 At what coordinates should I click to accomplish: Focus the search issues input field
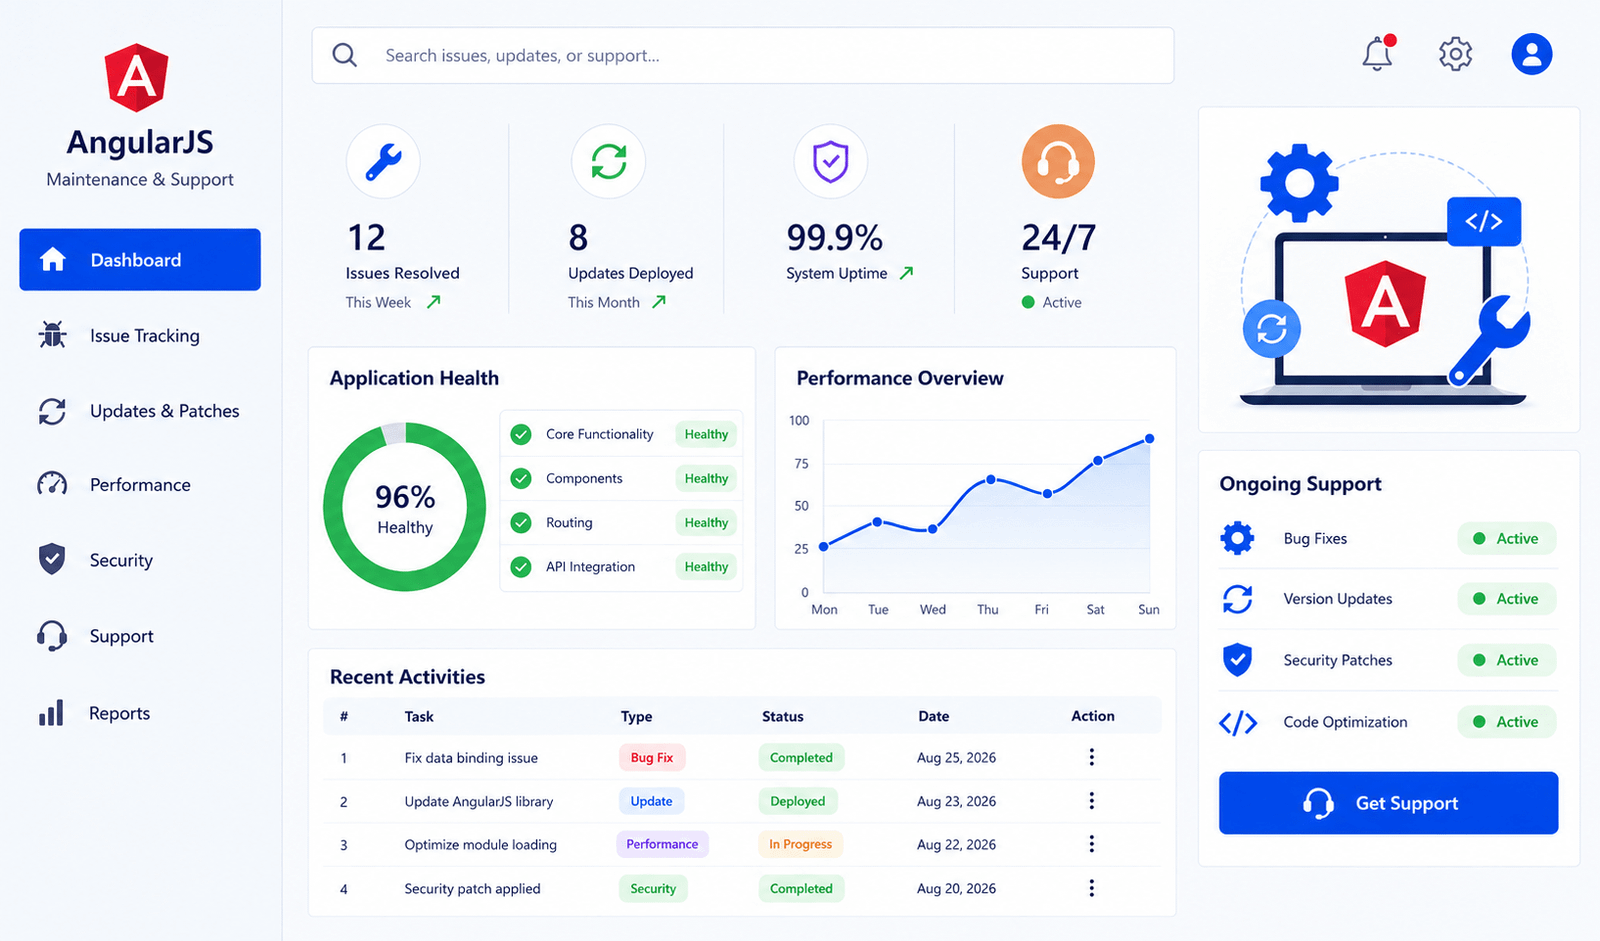coord(743,55)
